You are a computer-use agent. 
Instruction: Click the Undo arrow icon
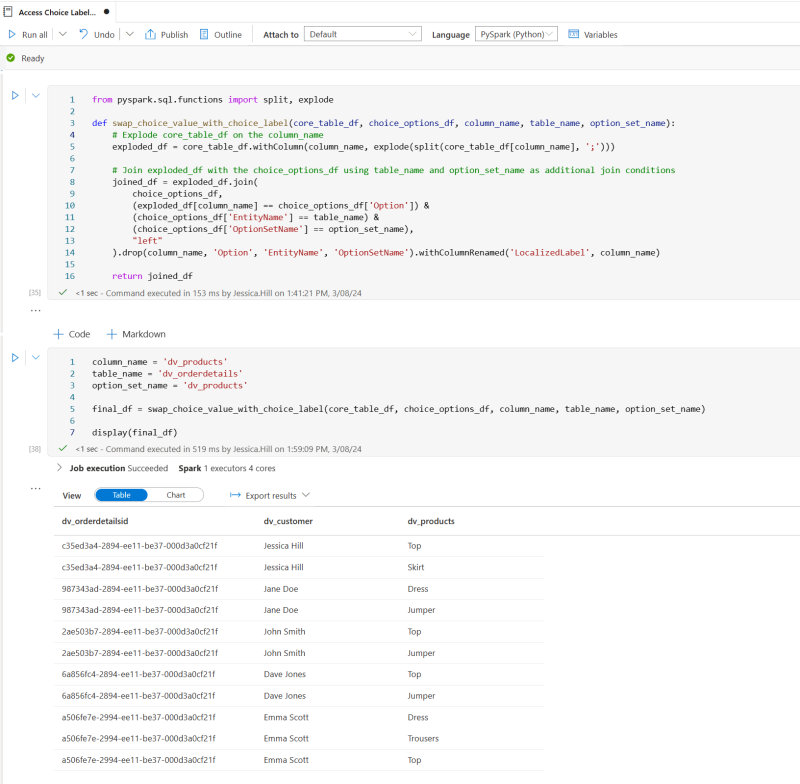coord(84,34)
